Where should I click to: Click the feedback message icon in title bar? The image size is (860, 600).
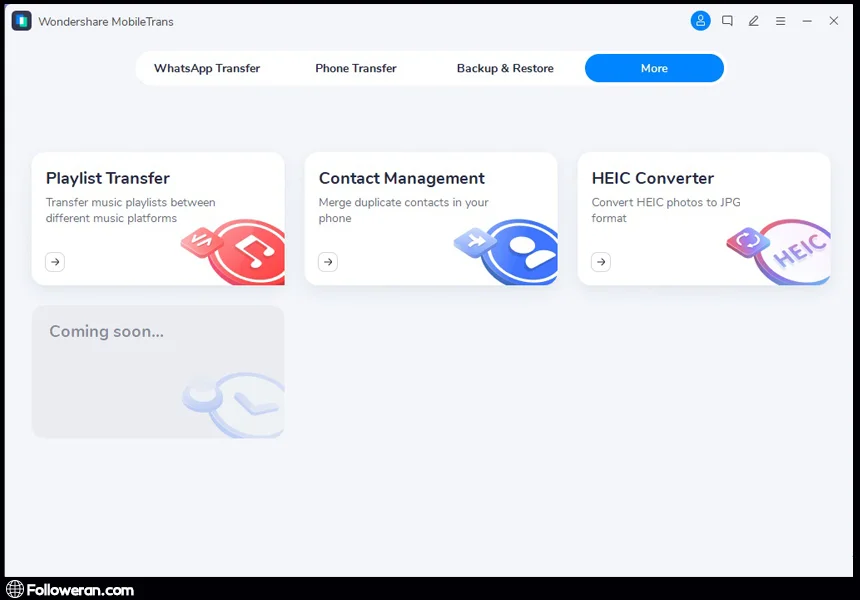tap(728, 21)
